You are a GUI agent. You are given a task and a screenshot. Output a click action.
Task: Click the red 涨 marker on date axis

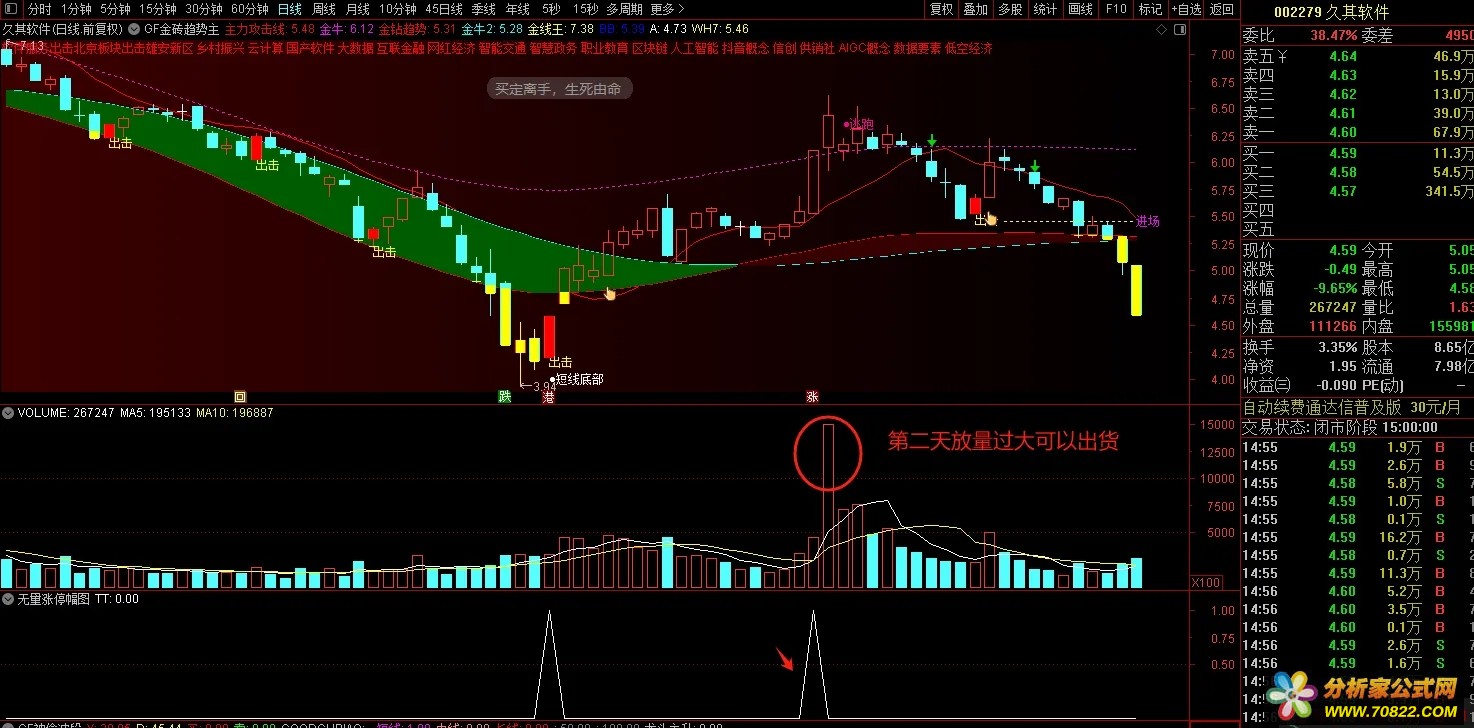tap(812, 396)
